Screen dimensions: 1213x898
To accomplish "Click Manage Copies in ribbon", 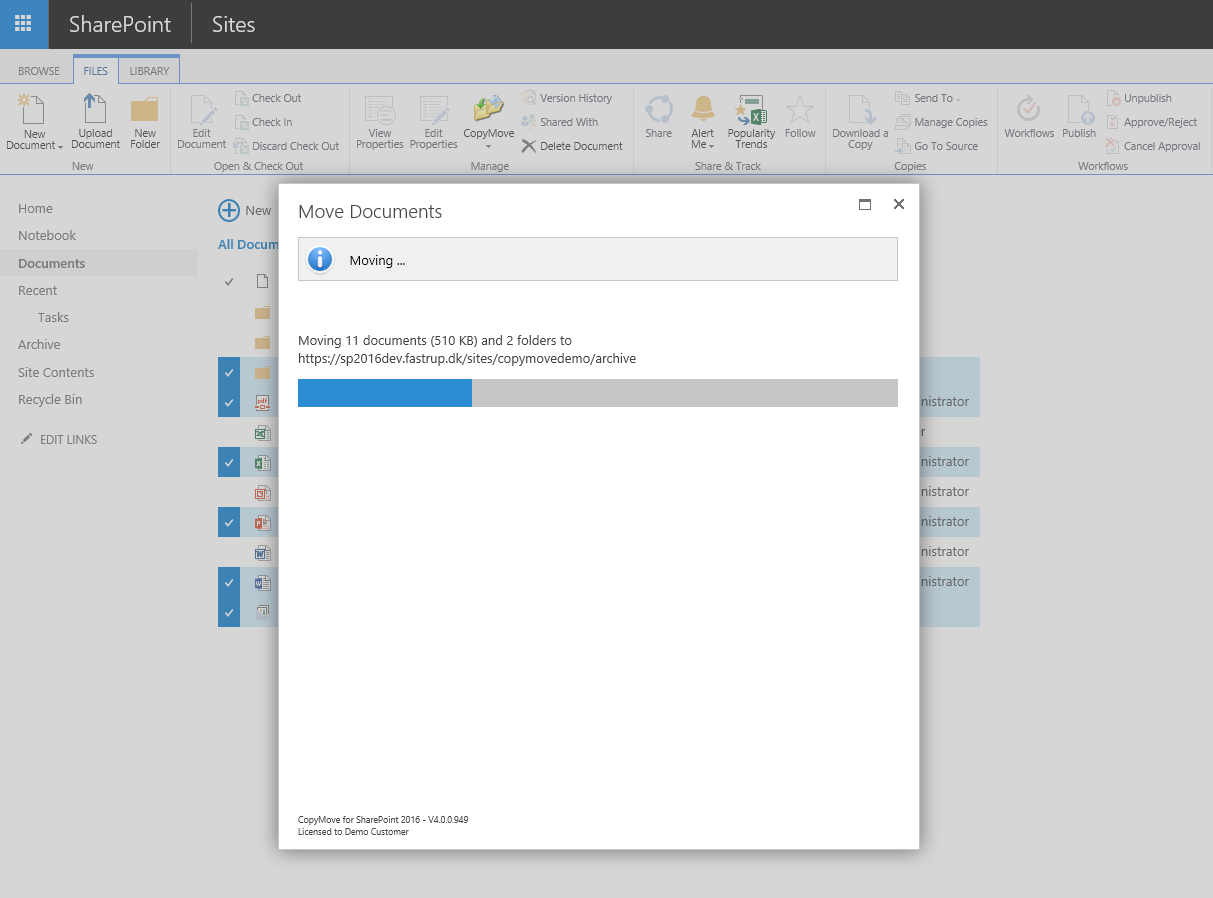I will (x=941, y=122).
